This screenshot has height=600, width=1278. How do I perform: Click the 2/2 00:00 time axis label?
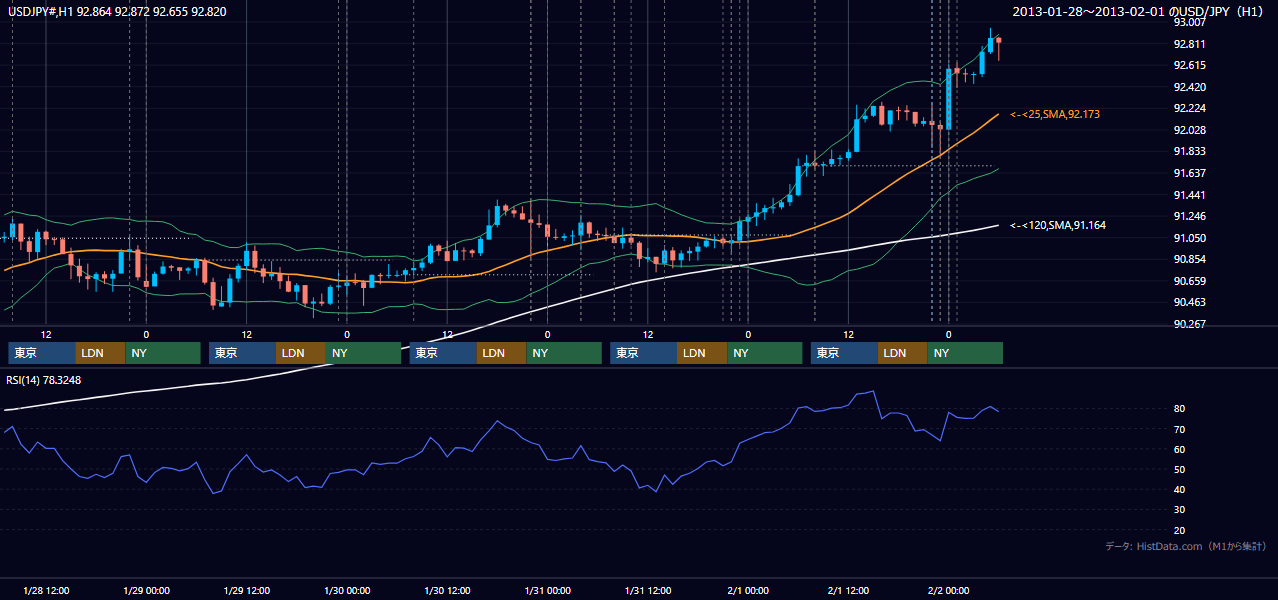click(949, 591)
